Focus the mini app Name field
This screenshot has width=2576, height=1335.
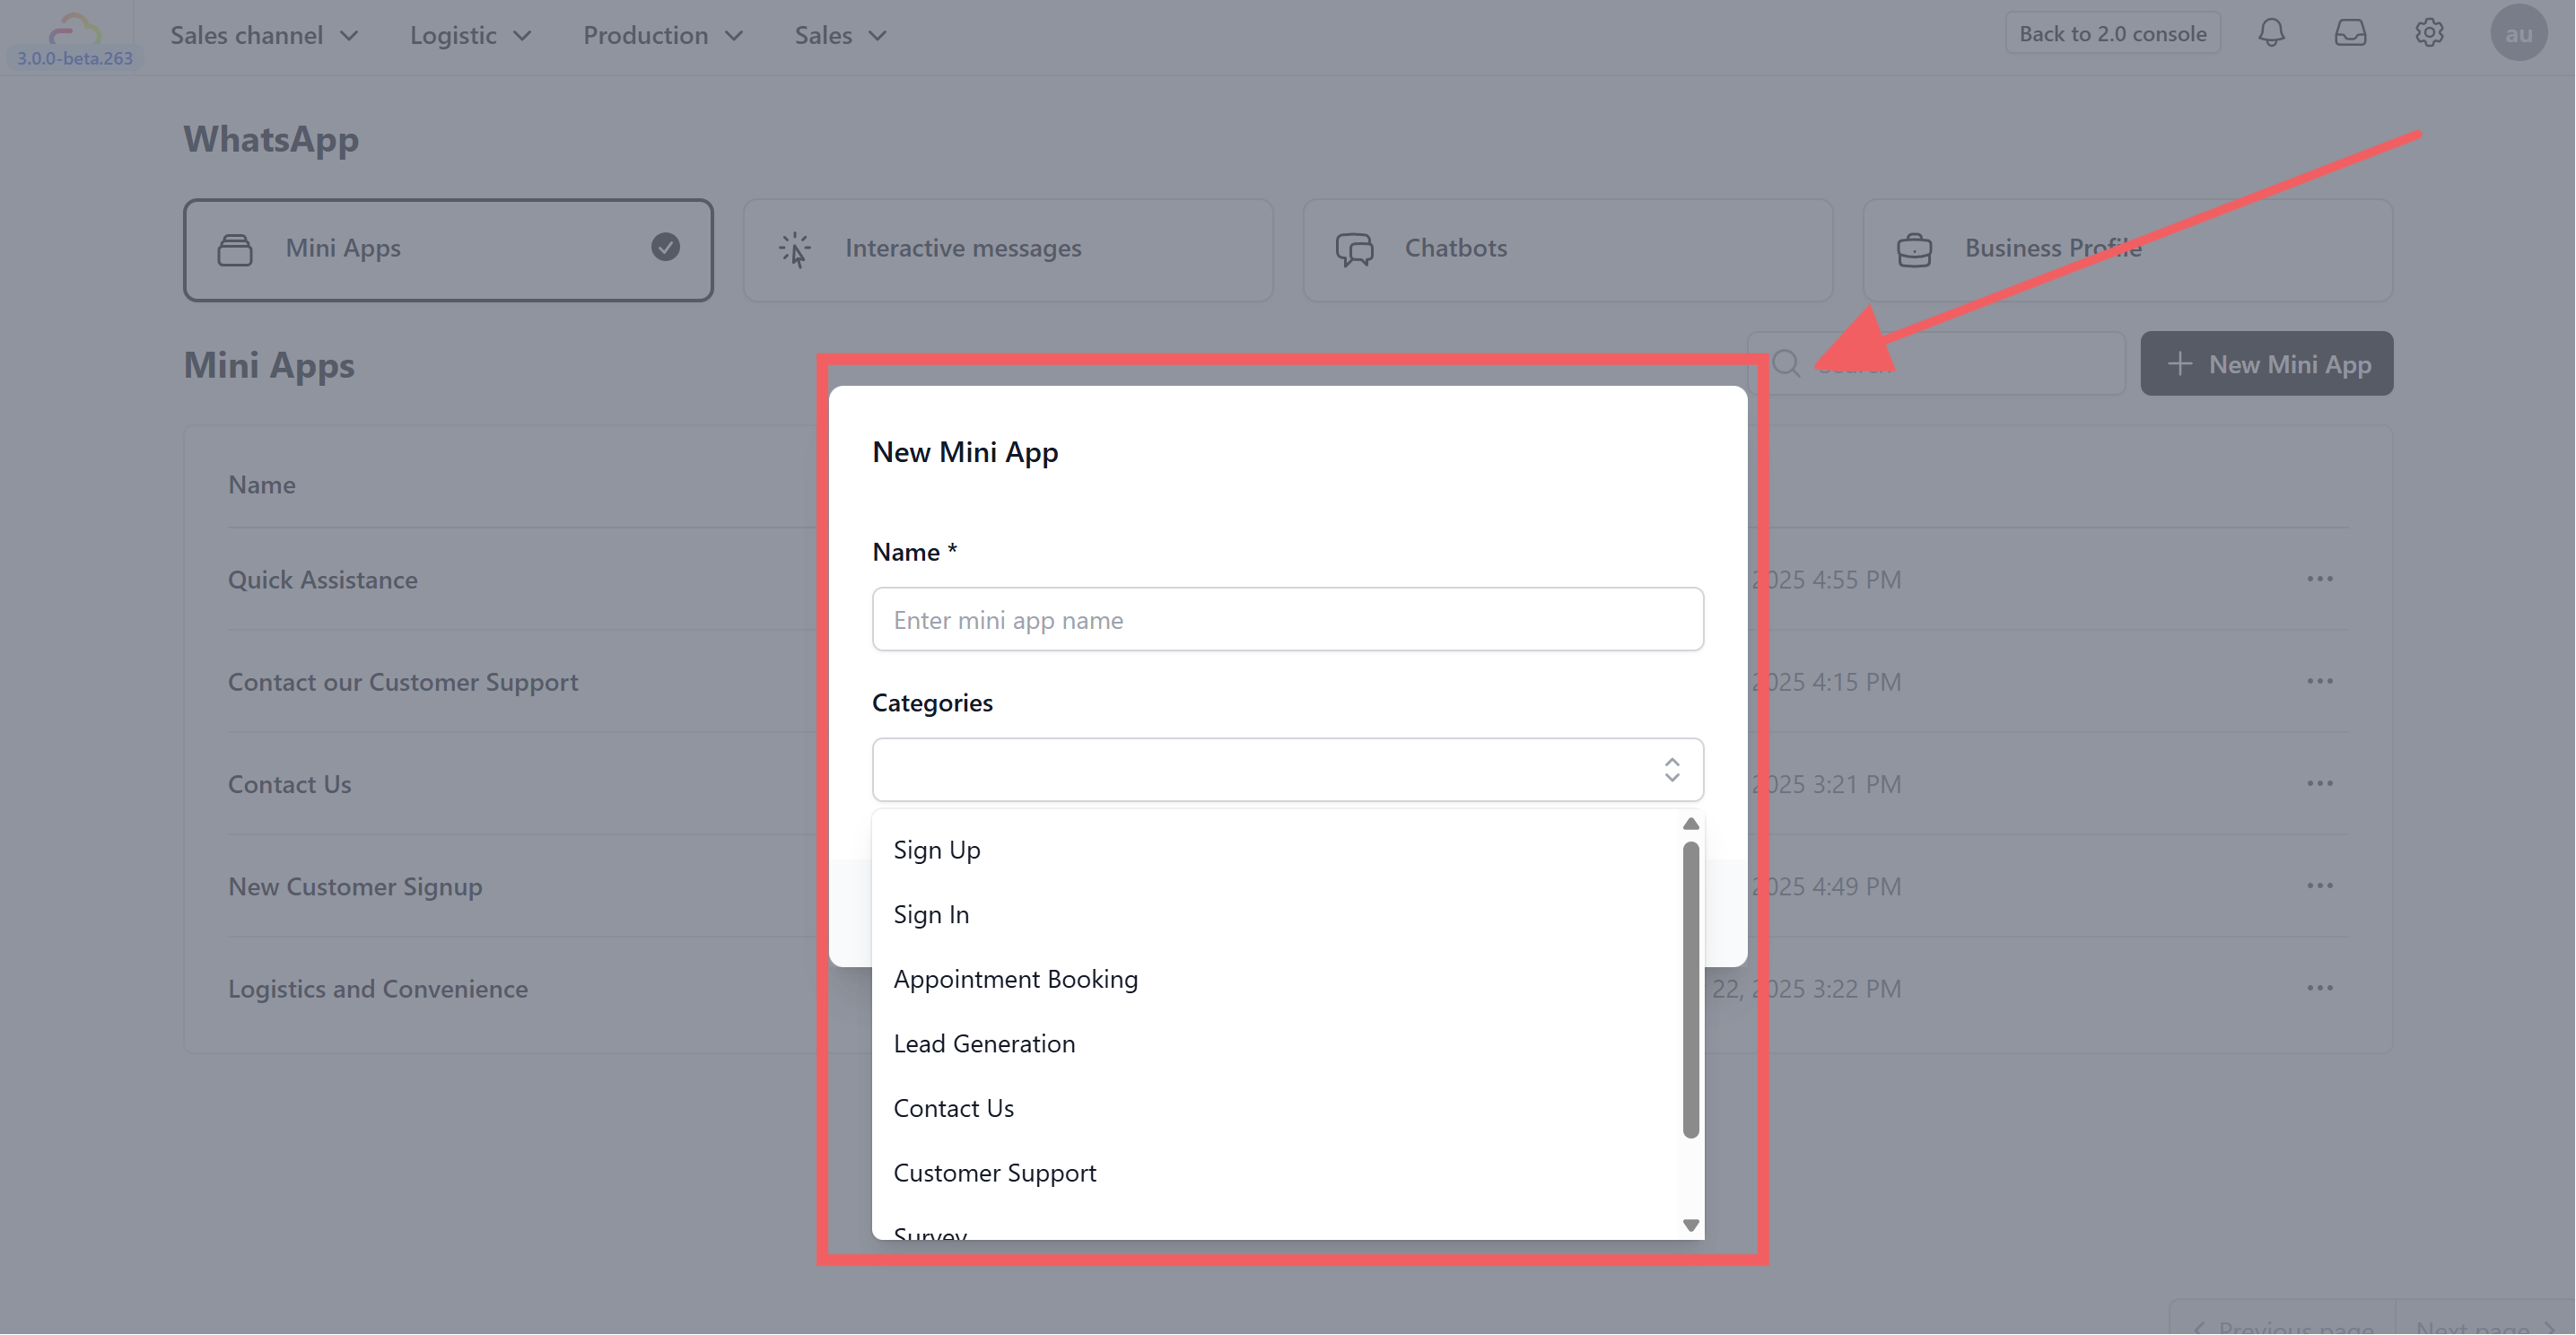(1288, 620)
